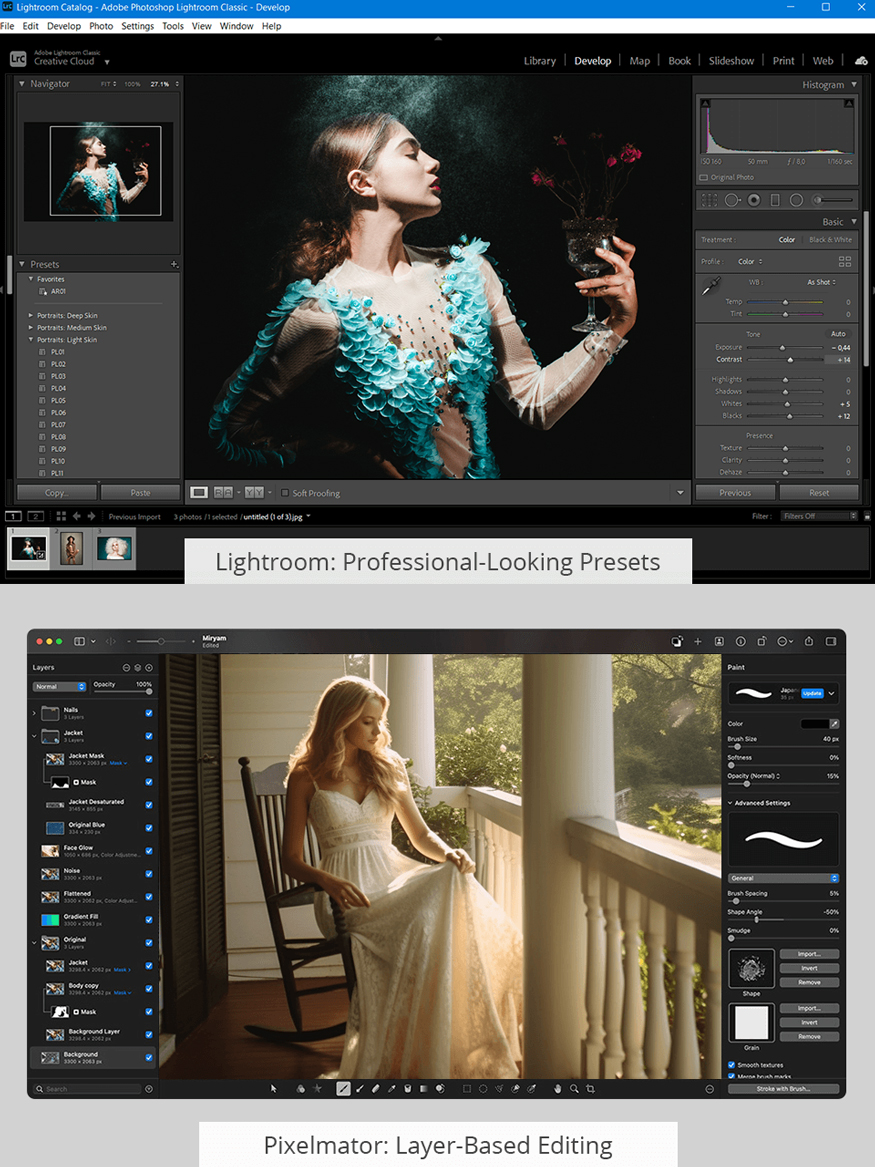Click the Auto tone button
Image resolution: width=875 pixels, height=1167 pixels.
838,334
